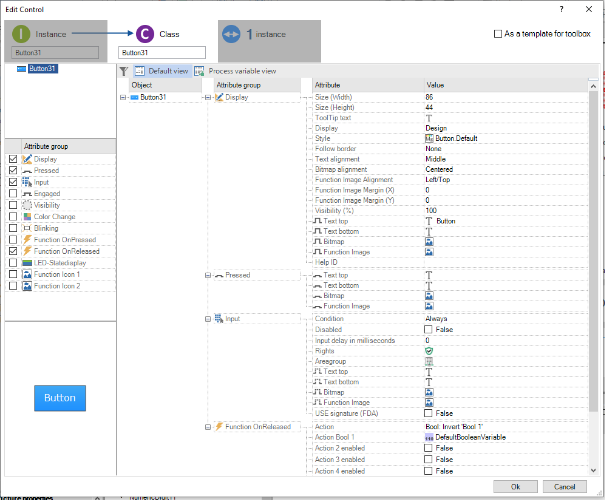Click the Function OnReleased lightning icon in tree
Viewport: 605px width, 501px height.
[219, 427]
